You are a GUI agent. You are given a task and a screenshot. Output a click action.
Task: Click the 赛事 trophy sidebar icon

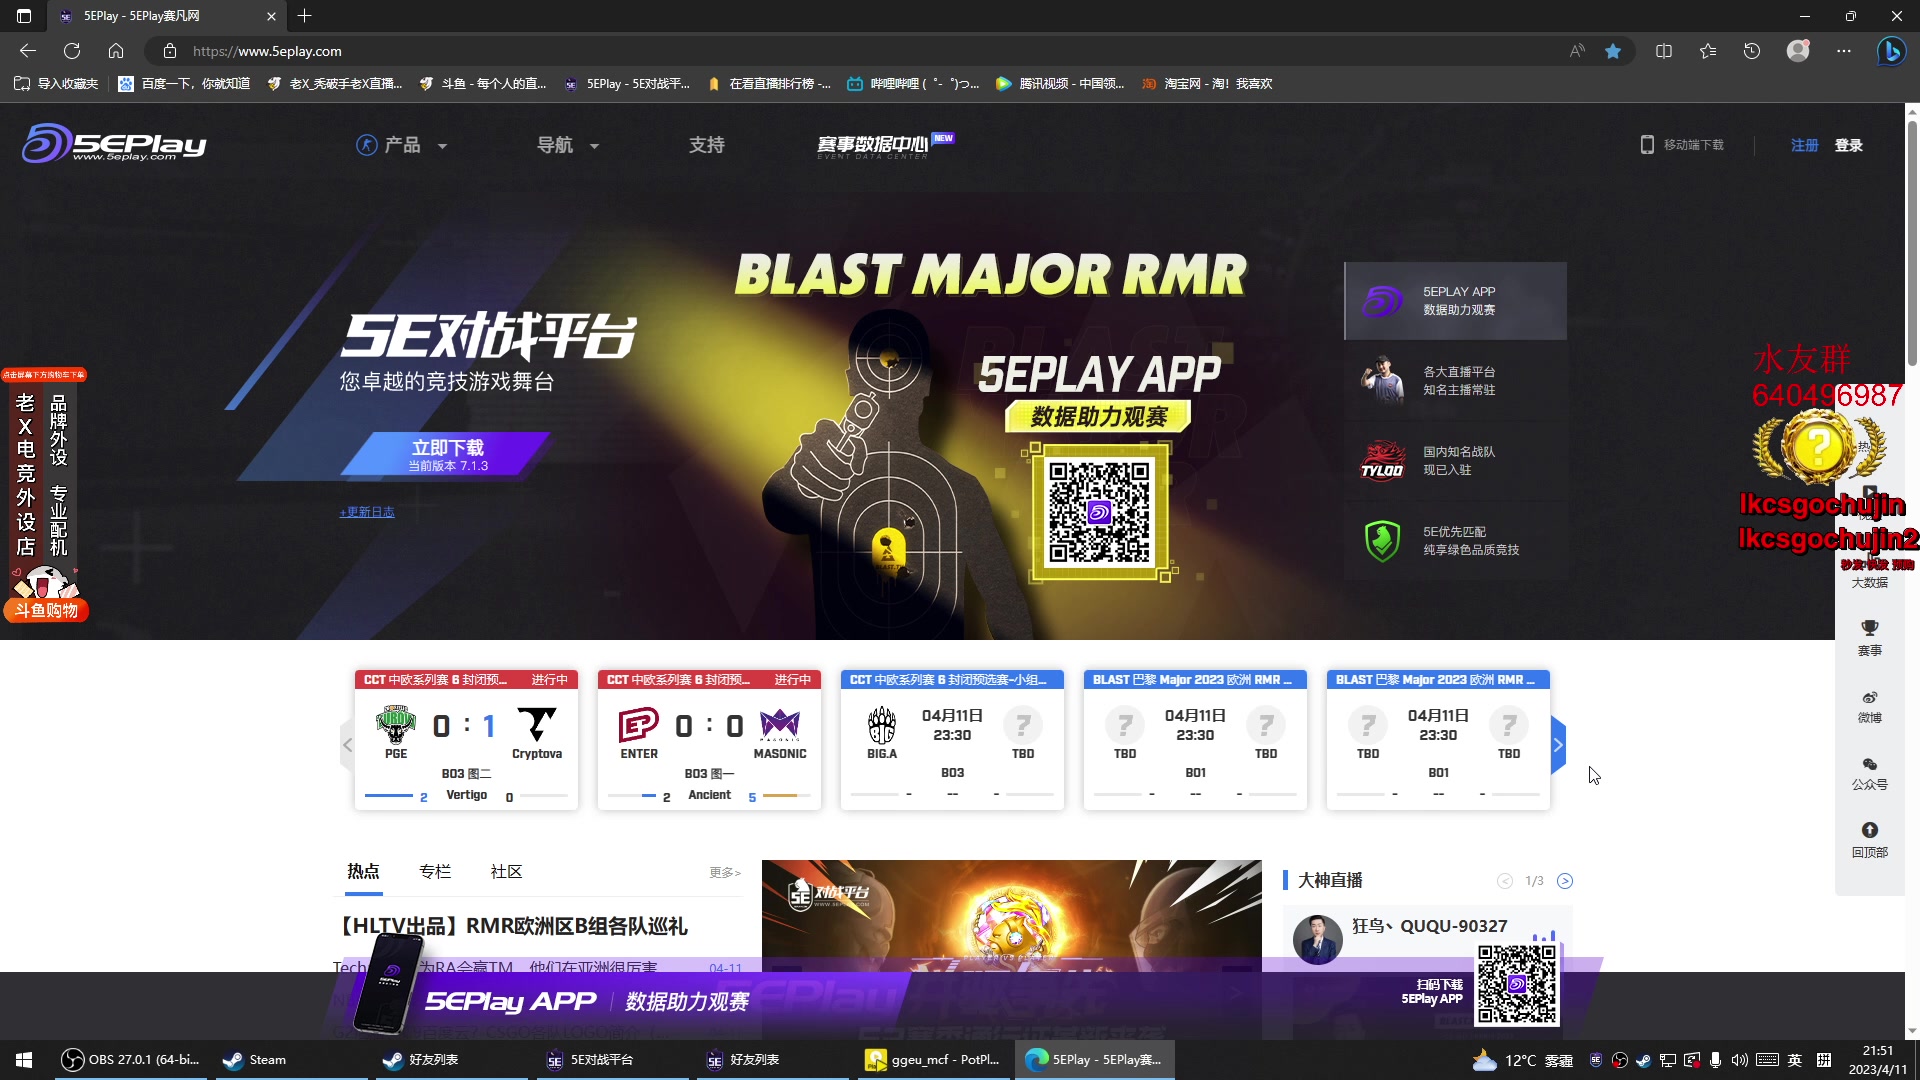(x=1869, y=637)
